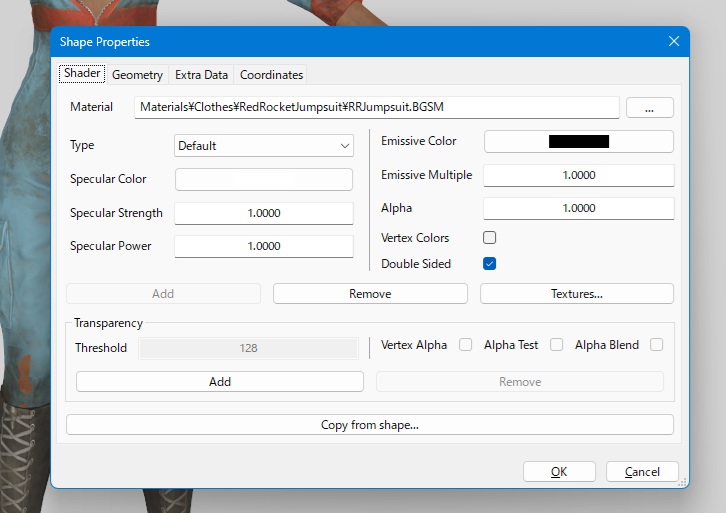Toggle the Vertex Alpha checkbox
Viewport: 726px width, 513px height.
465,345
